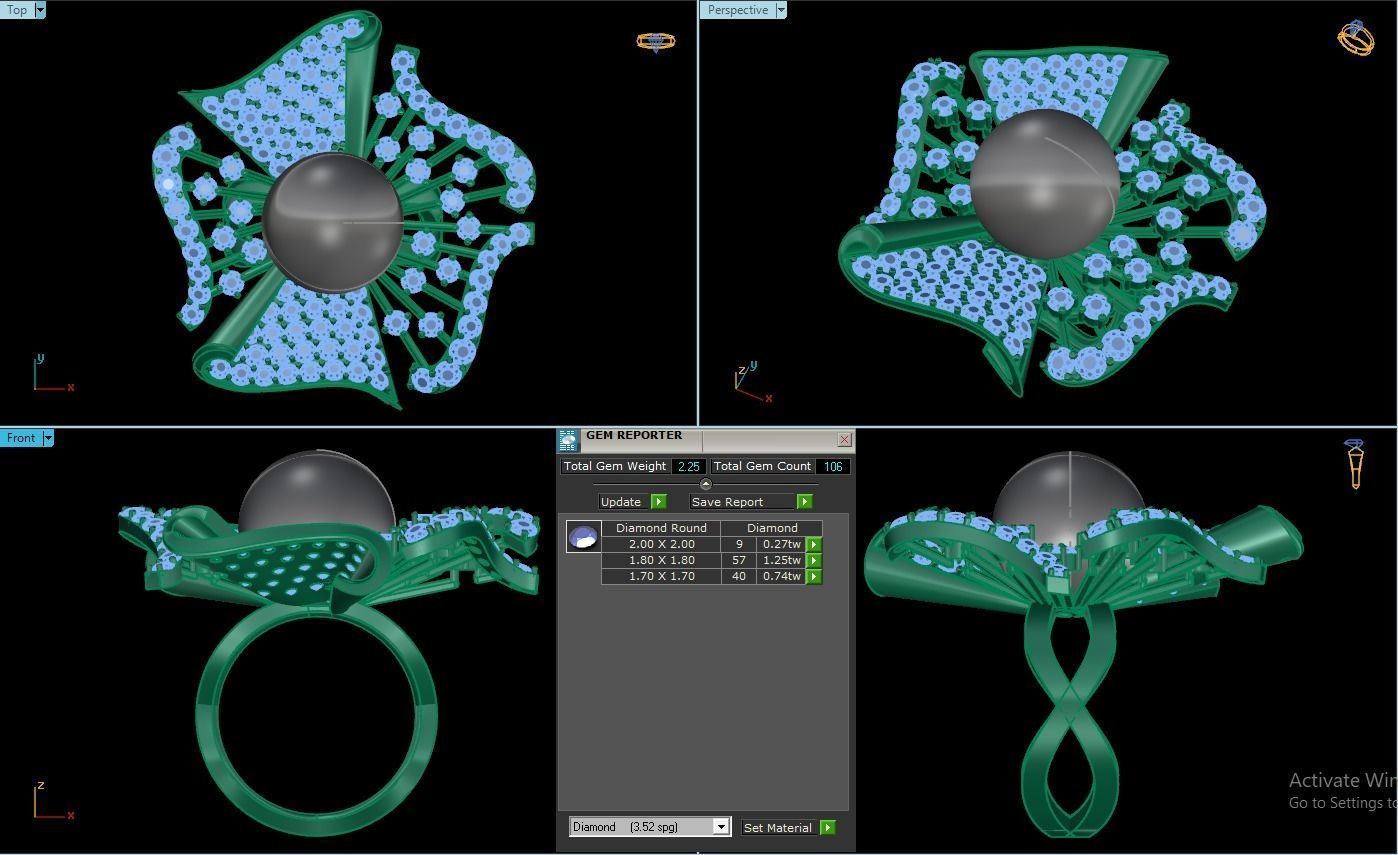Viewport: 1398px width, 855px height.
Task: Click the Save Report button
Action: (x=742, y=502)
